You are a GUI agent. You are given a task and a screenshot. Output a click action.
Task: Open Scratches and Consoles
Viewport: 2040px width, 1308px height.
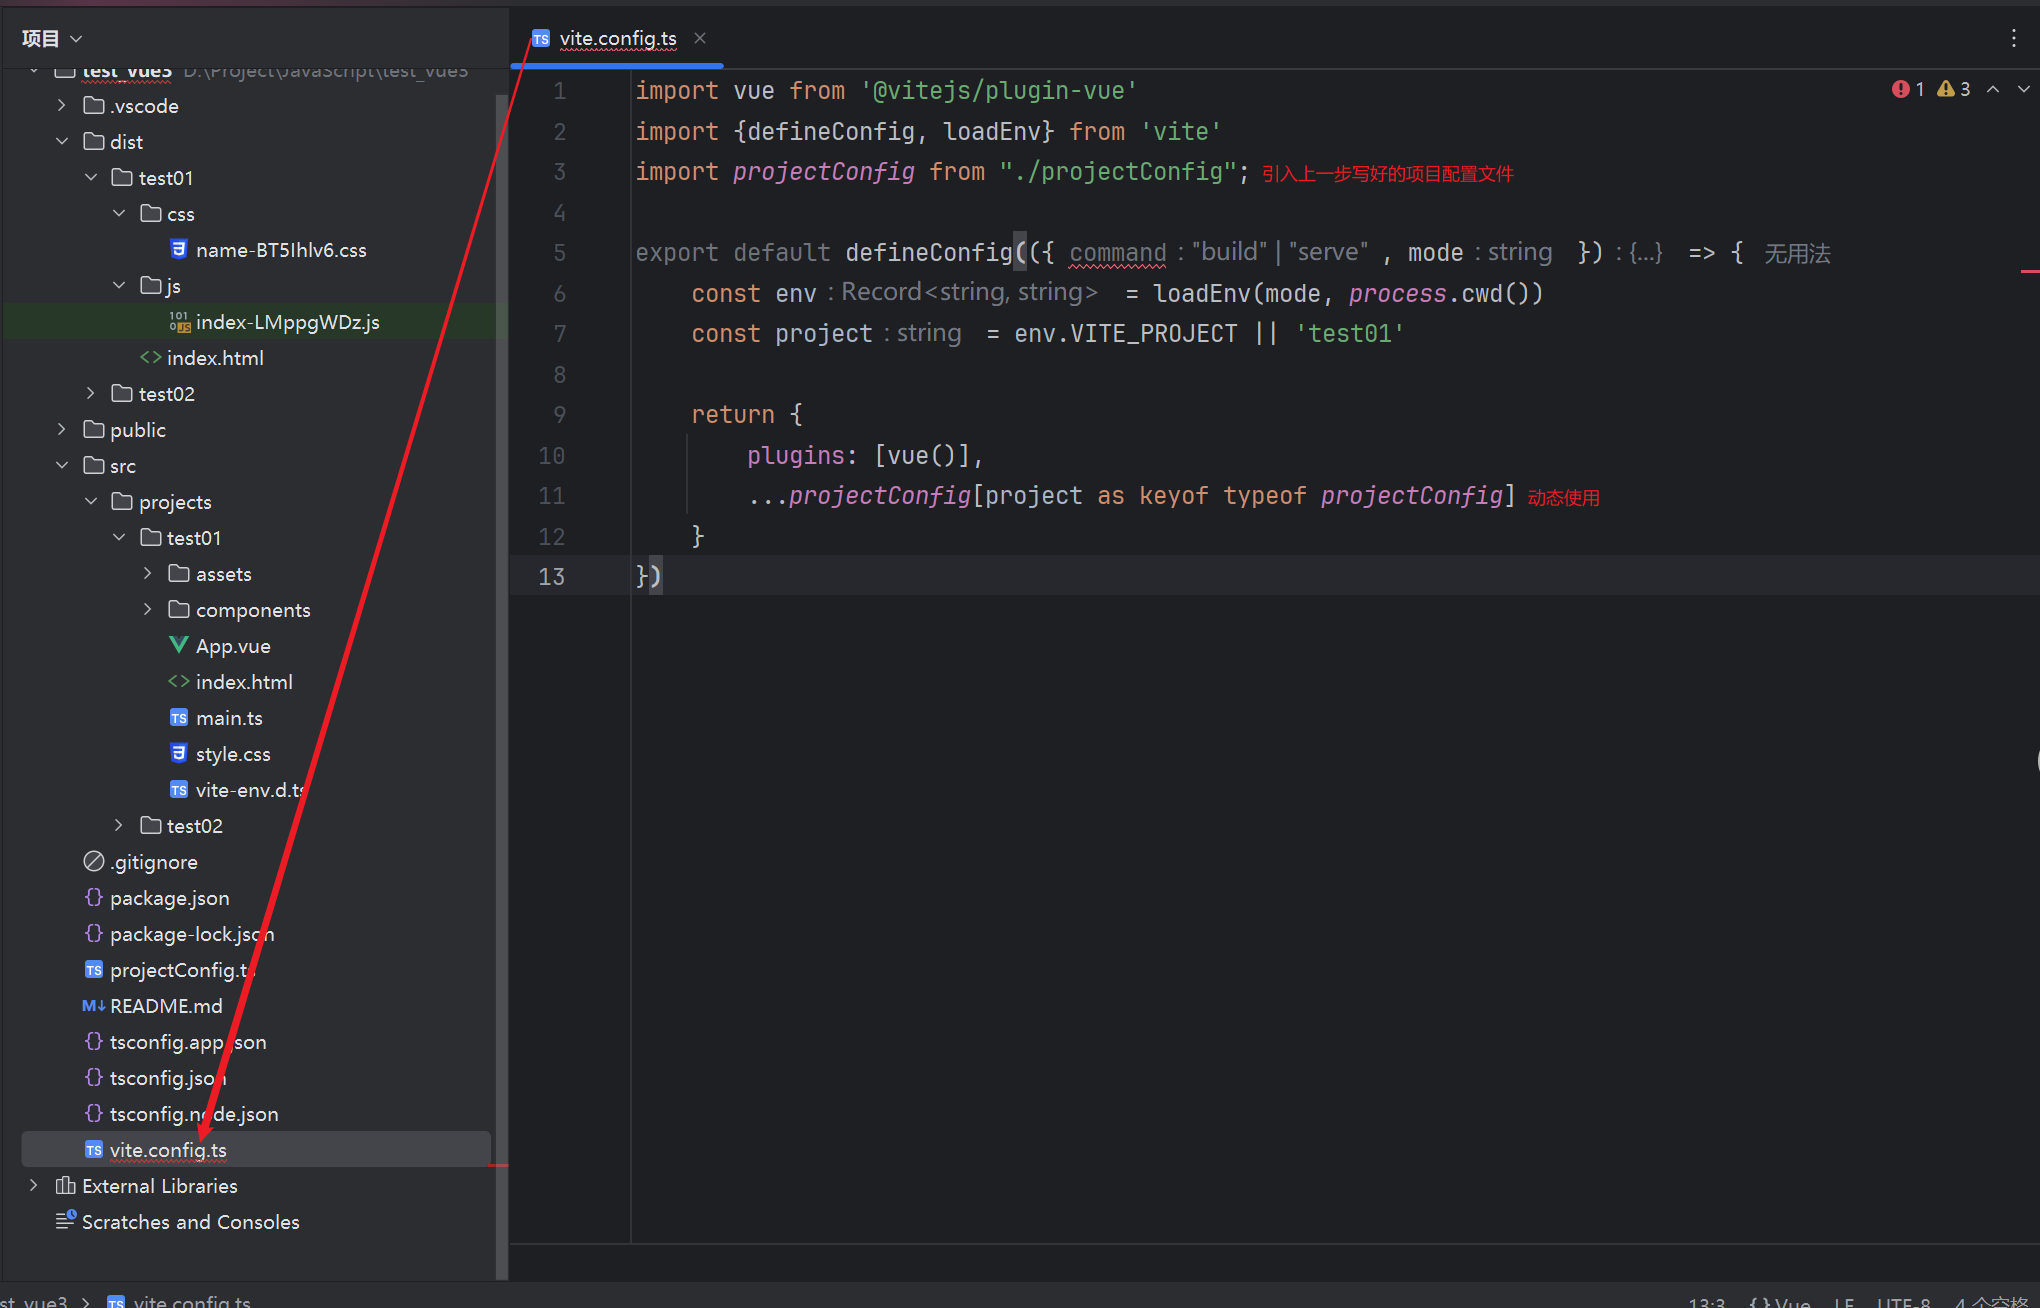tap(190, 1222)
